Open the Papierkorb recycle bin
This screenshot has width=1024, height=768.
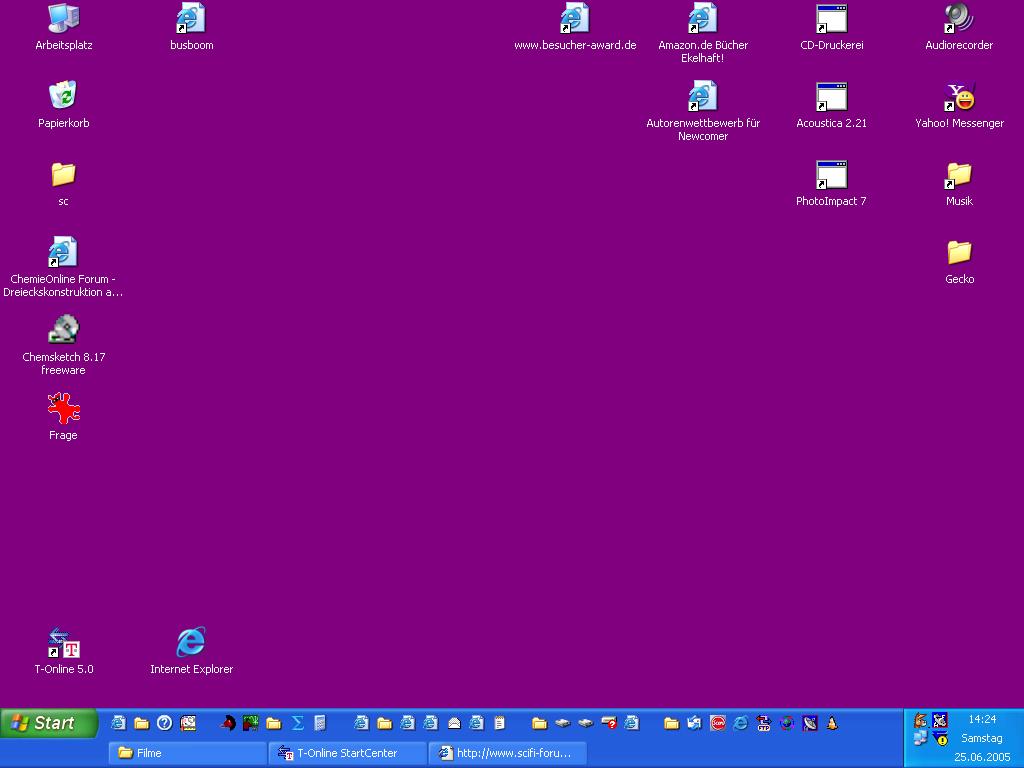(63, 97)
